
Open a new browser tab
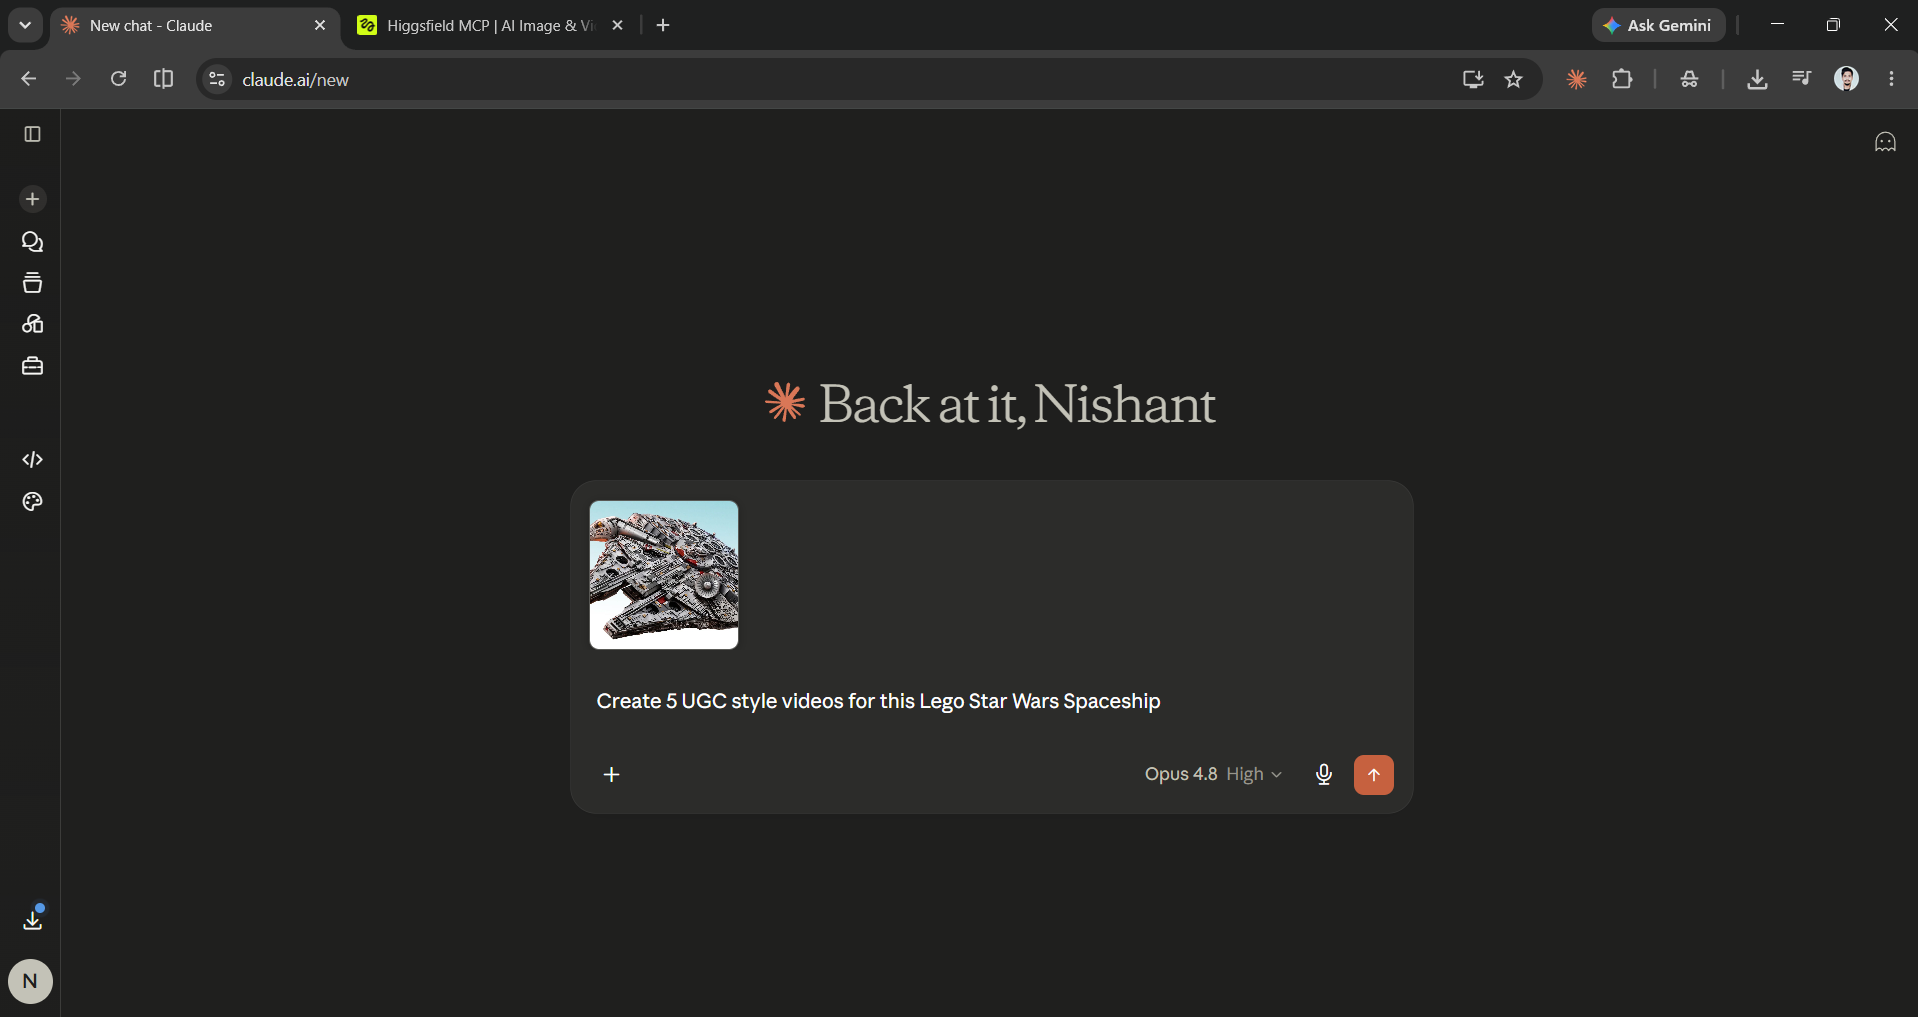coord(663,26)
